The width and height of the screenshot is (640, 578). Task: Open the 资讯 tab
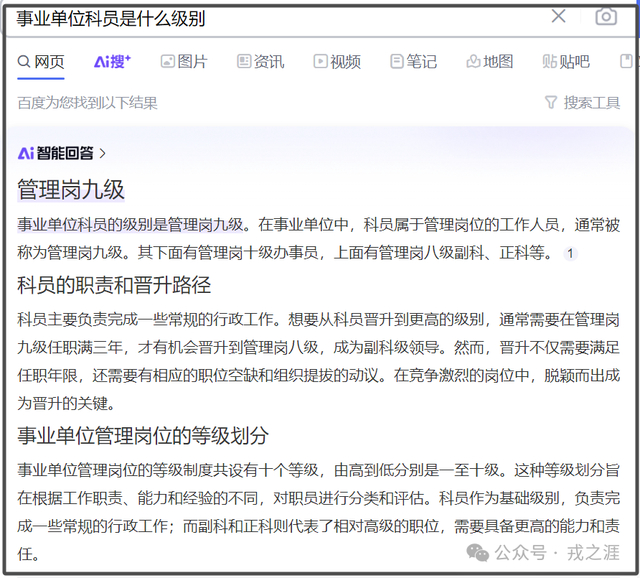tap(261, 62)
